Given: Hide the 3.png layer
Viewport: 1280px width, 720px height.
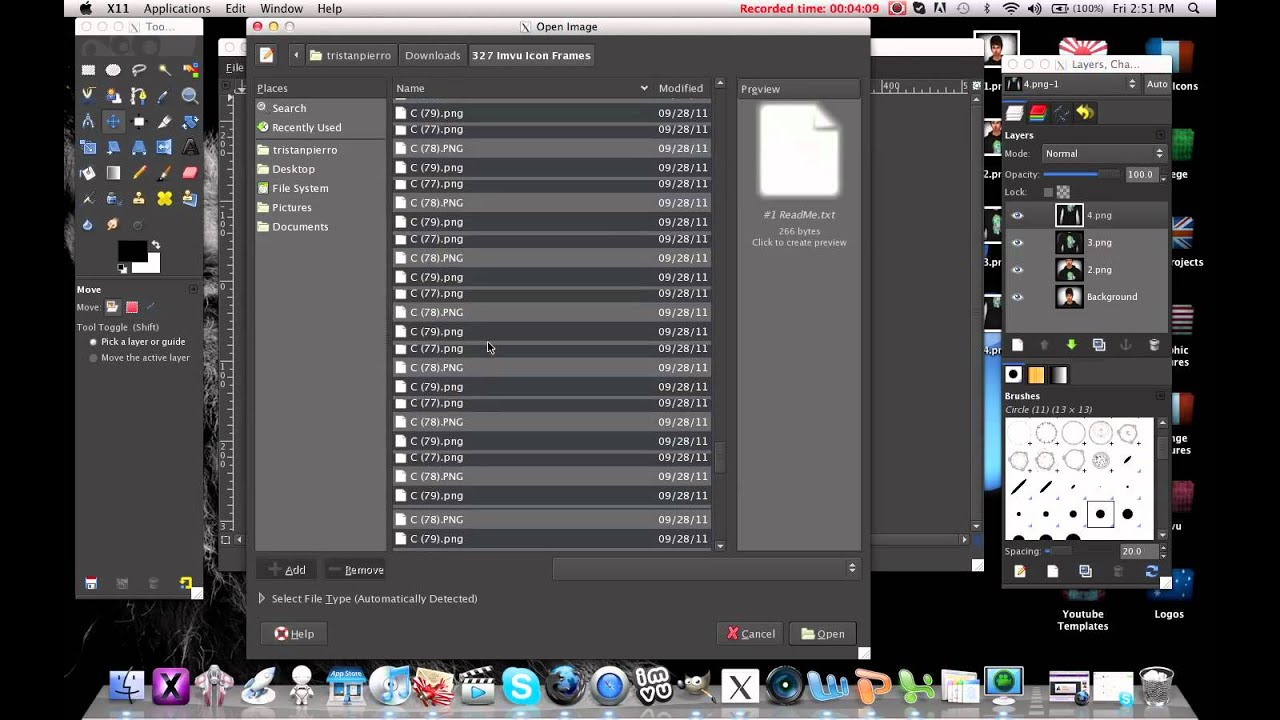Looking at the screenshot, I should (x=1017, y=242).
